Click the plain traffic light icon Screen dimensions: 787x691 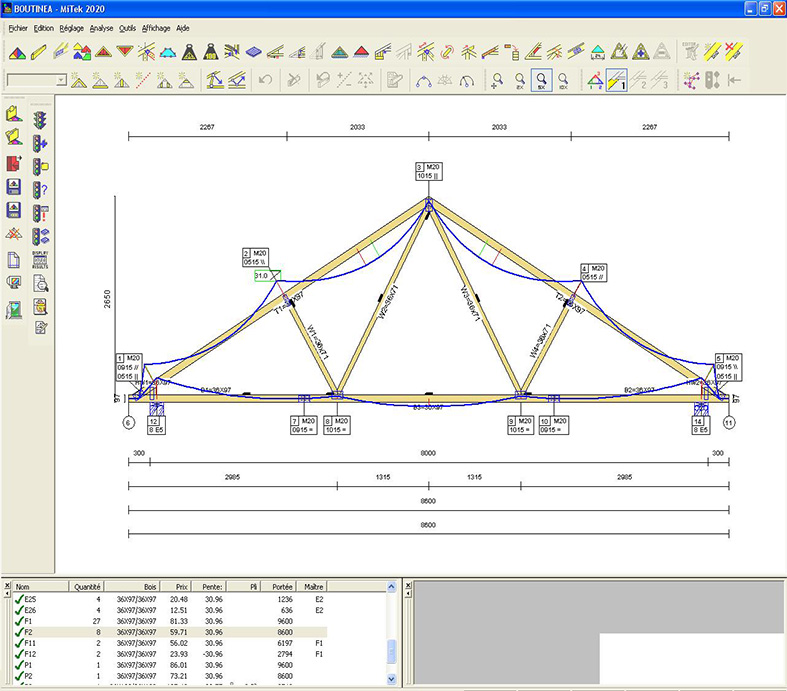(41, 120)
